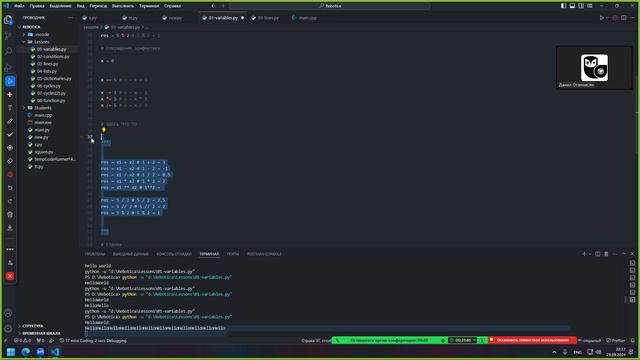
Task: Open the Search view in the activity bar
Action: click(x=8, y=51)
